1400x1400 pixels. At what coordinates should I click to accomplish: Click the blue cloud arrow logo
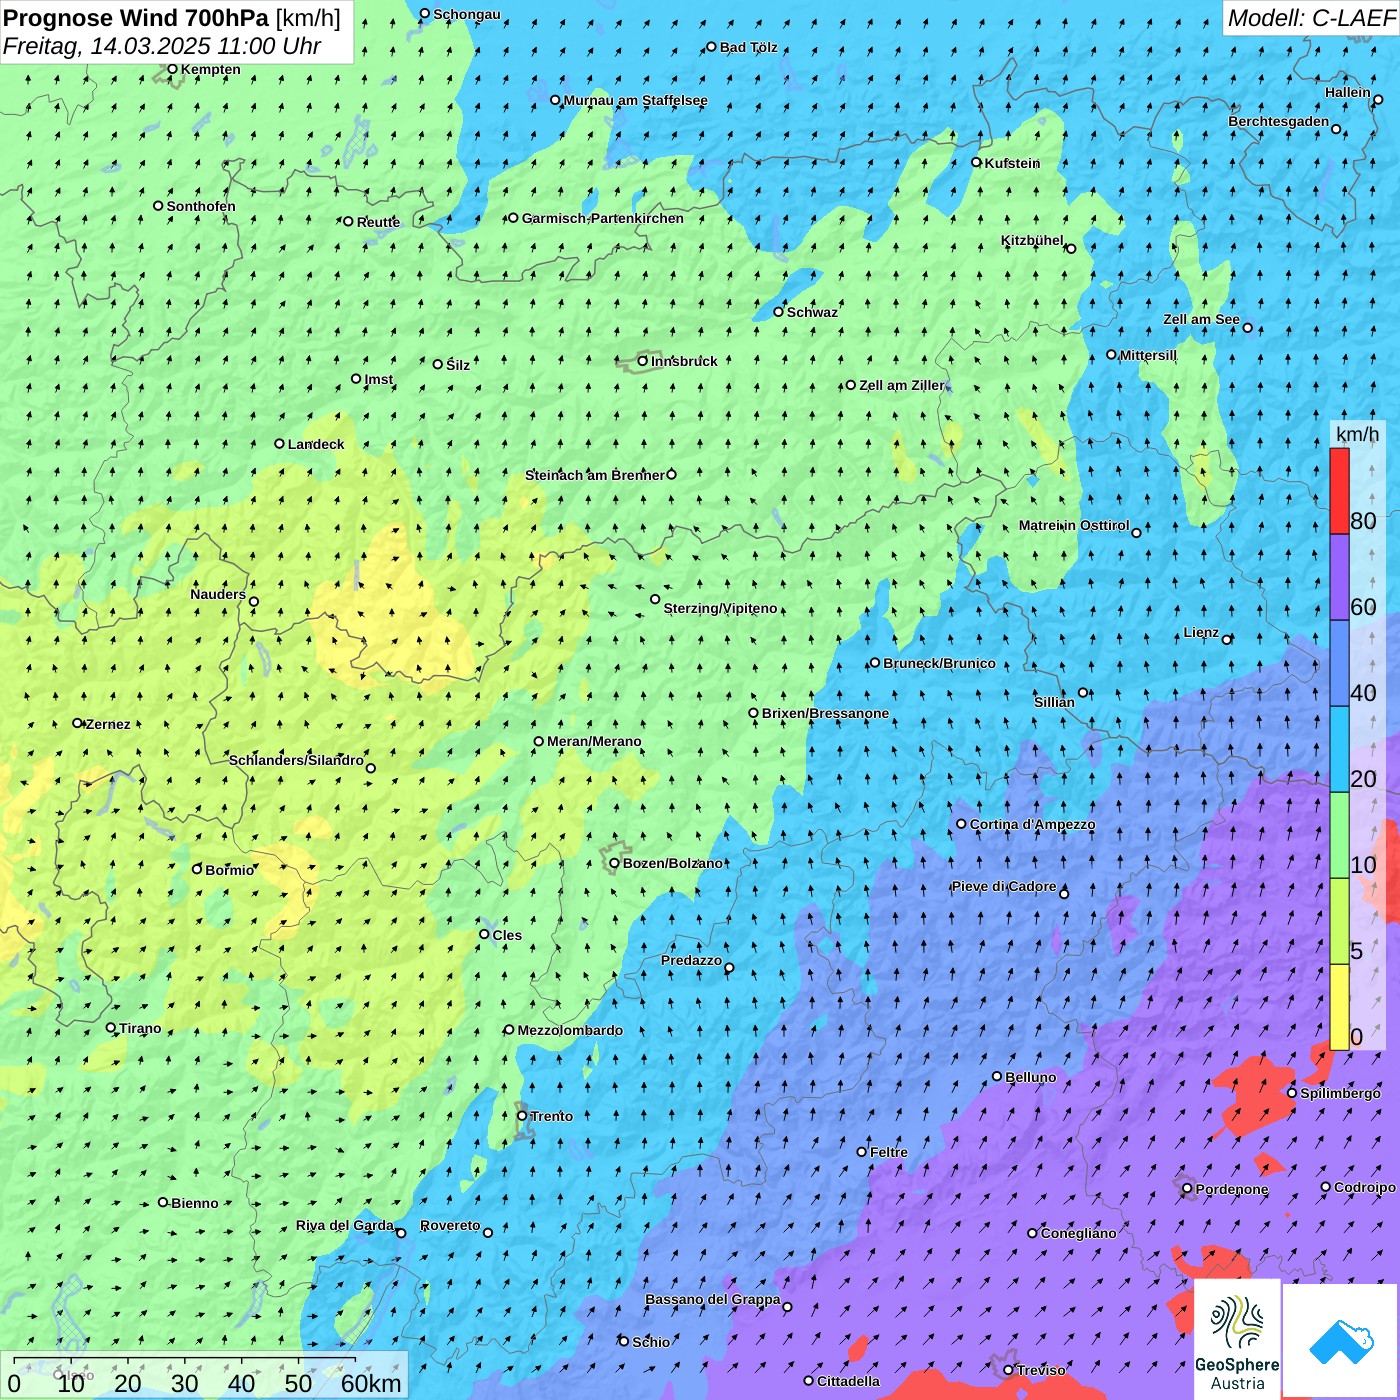pos(1341,1341)
